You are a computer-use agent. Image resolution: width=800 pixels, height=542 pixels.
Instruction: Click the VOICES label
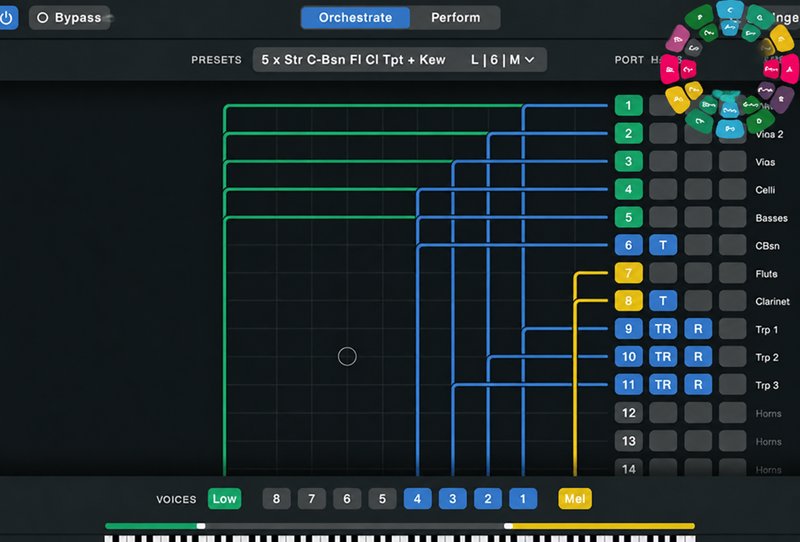(176, 499)
